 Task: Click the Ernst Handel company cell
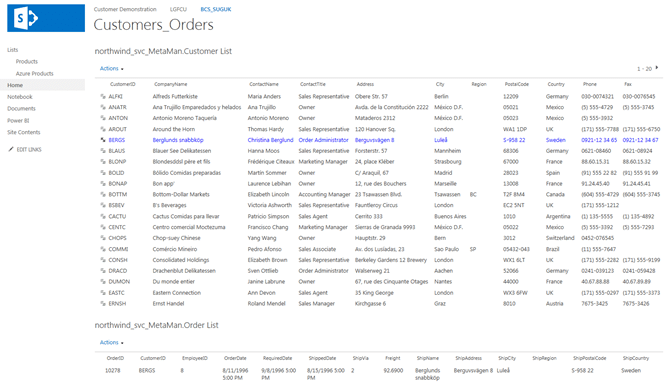pos(168,304)
